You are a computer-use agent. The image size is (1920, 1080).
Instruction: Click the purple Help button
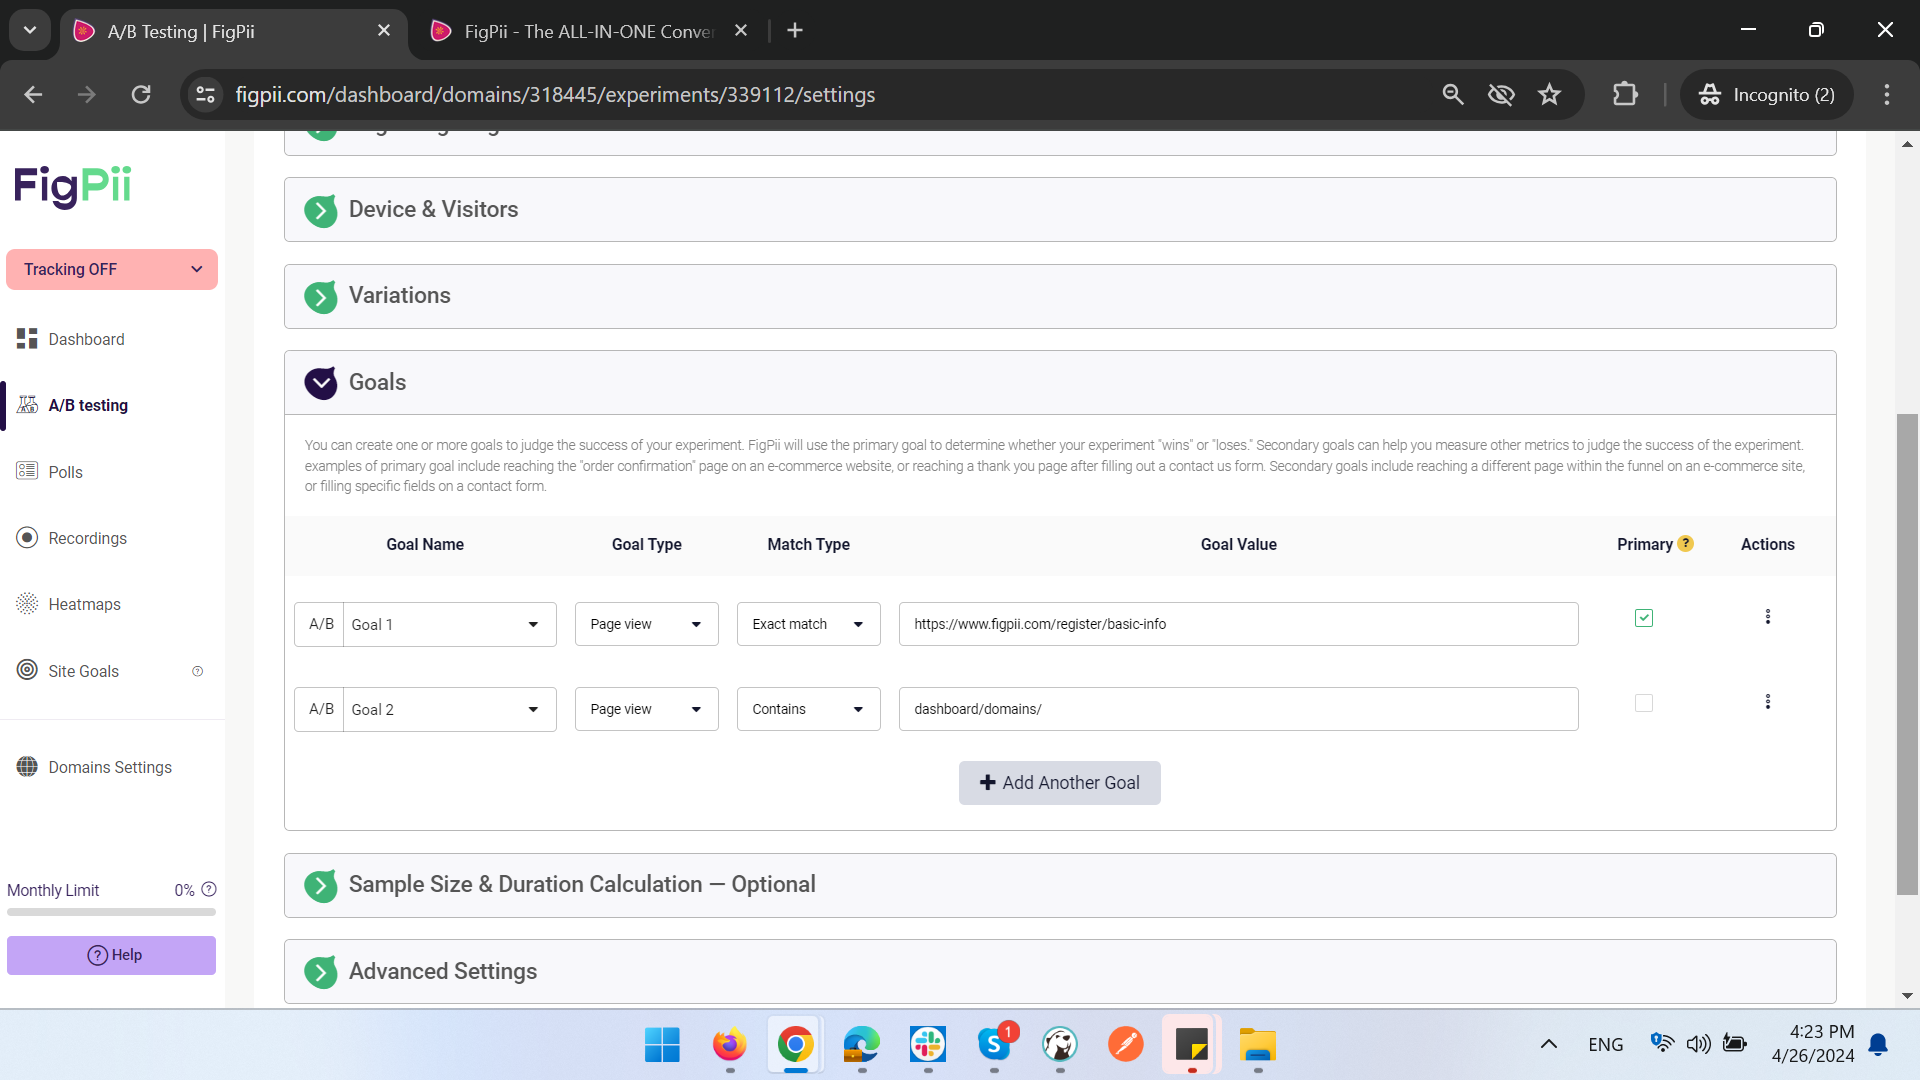click(112, 955)
